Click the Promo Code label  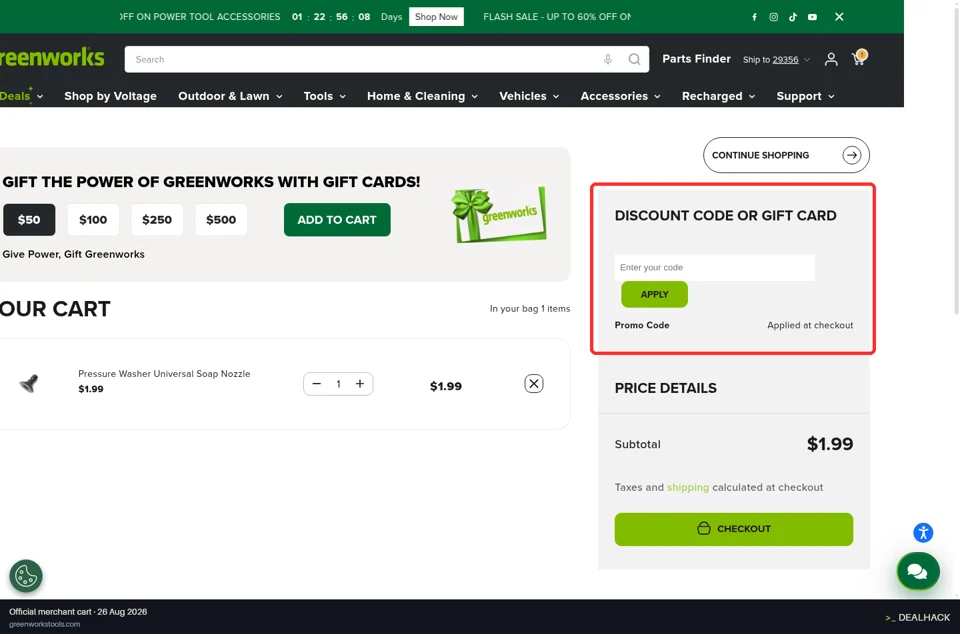[x=642, y=325]
